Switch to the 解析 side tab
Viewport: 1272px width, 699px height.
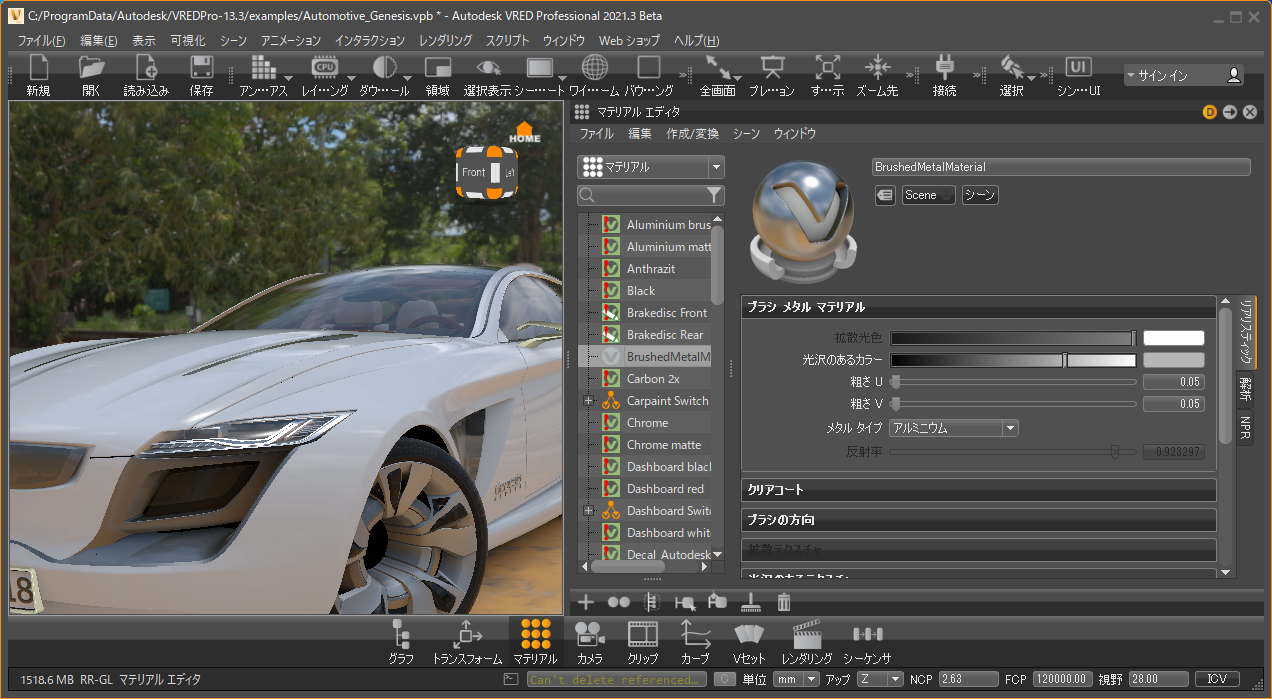point(1245,388)
